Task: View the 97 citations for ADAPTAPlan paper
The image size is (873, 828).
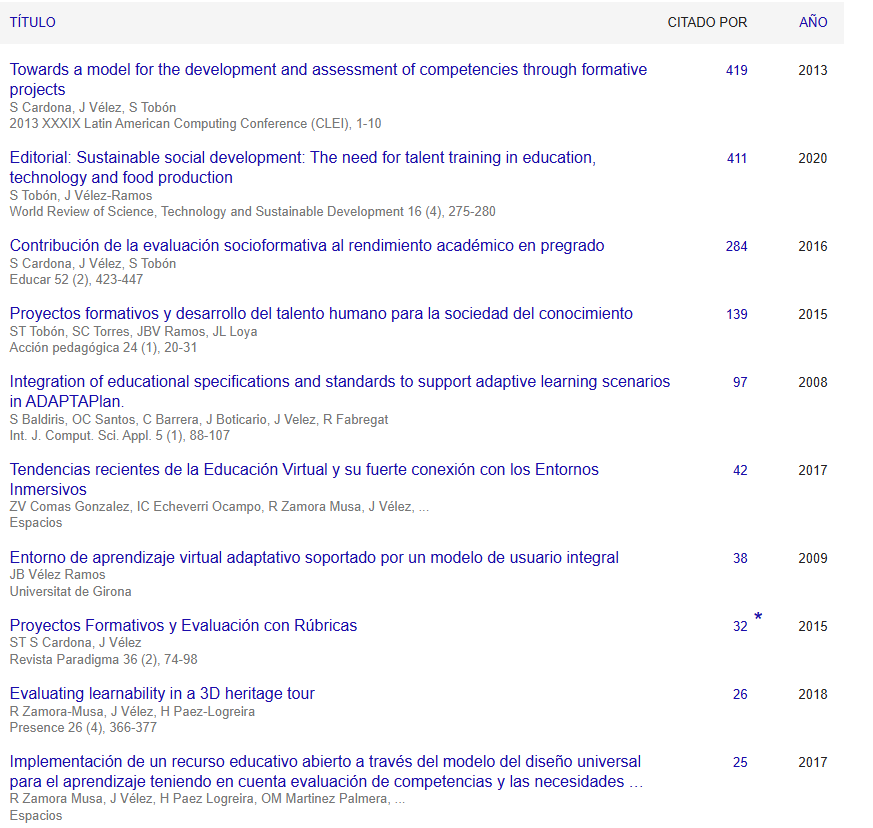Action: coord(739,383)
